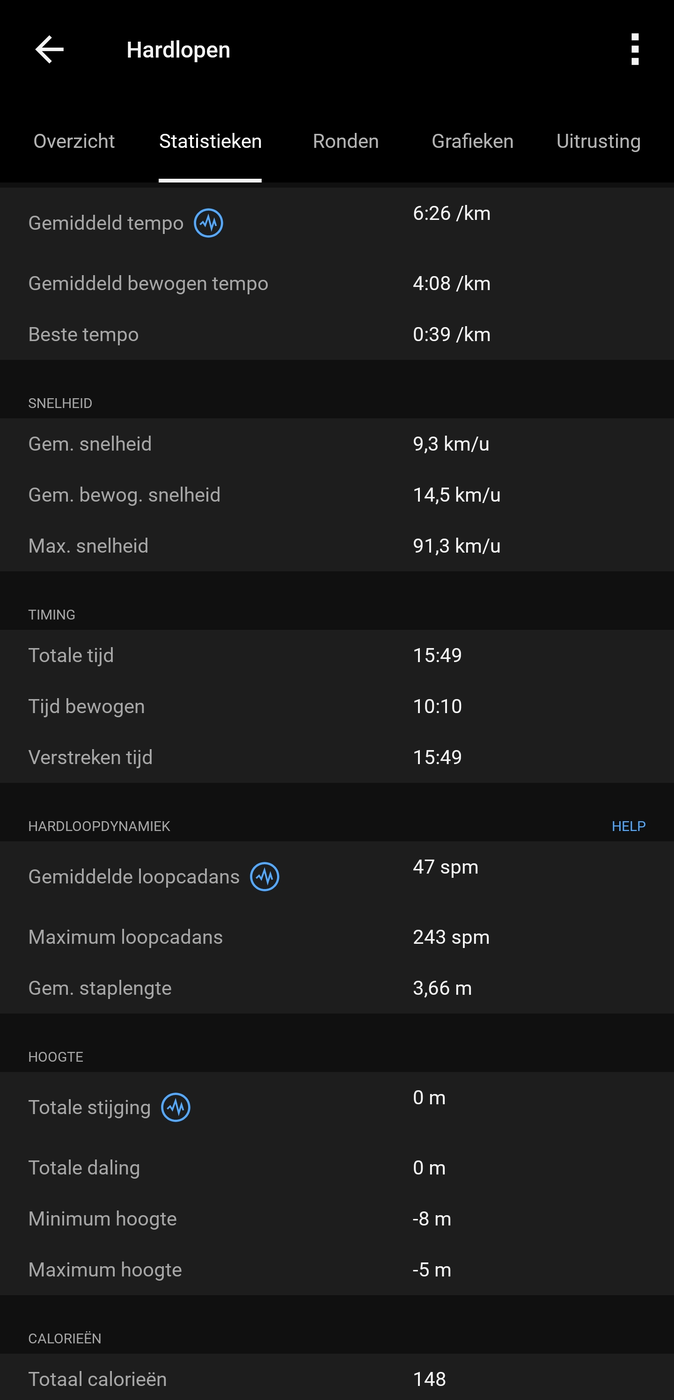Tap the back arrow icon

(49, 50)
